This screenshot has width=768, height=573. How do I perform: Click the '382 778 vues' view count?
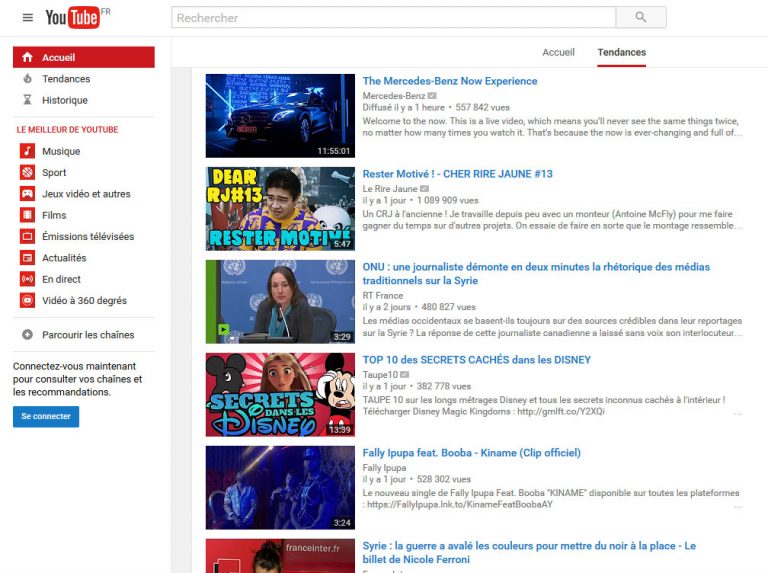(444, 386)
